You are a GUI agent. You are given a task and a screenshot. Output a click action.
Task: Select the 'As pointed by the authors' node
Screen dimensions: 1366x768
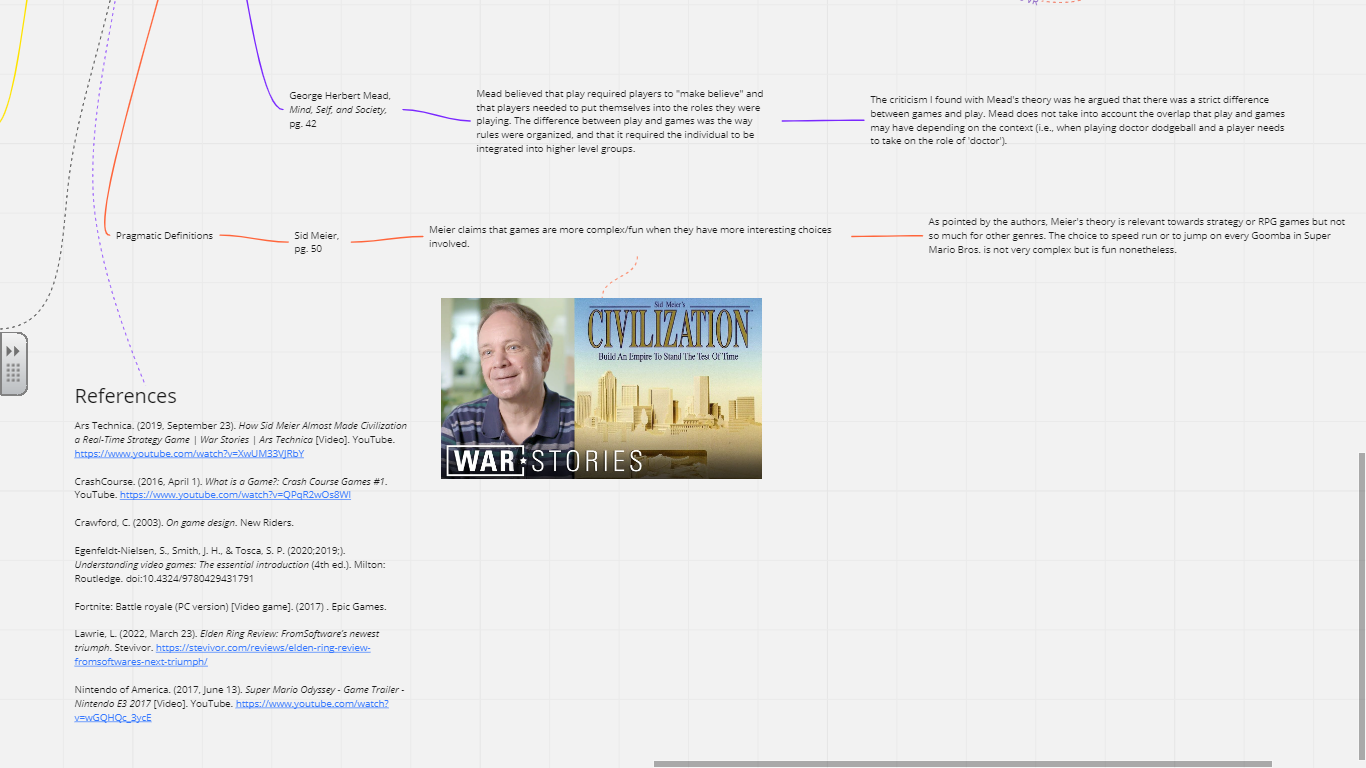pyautogui.click(x=1136, y=236)
